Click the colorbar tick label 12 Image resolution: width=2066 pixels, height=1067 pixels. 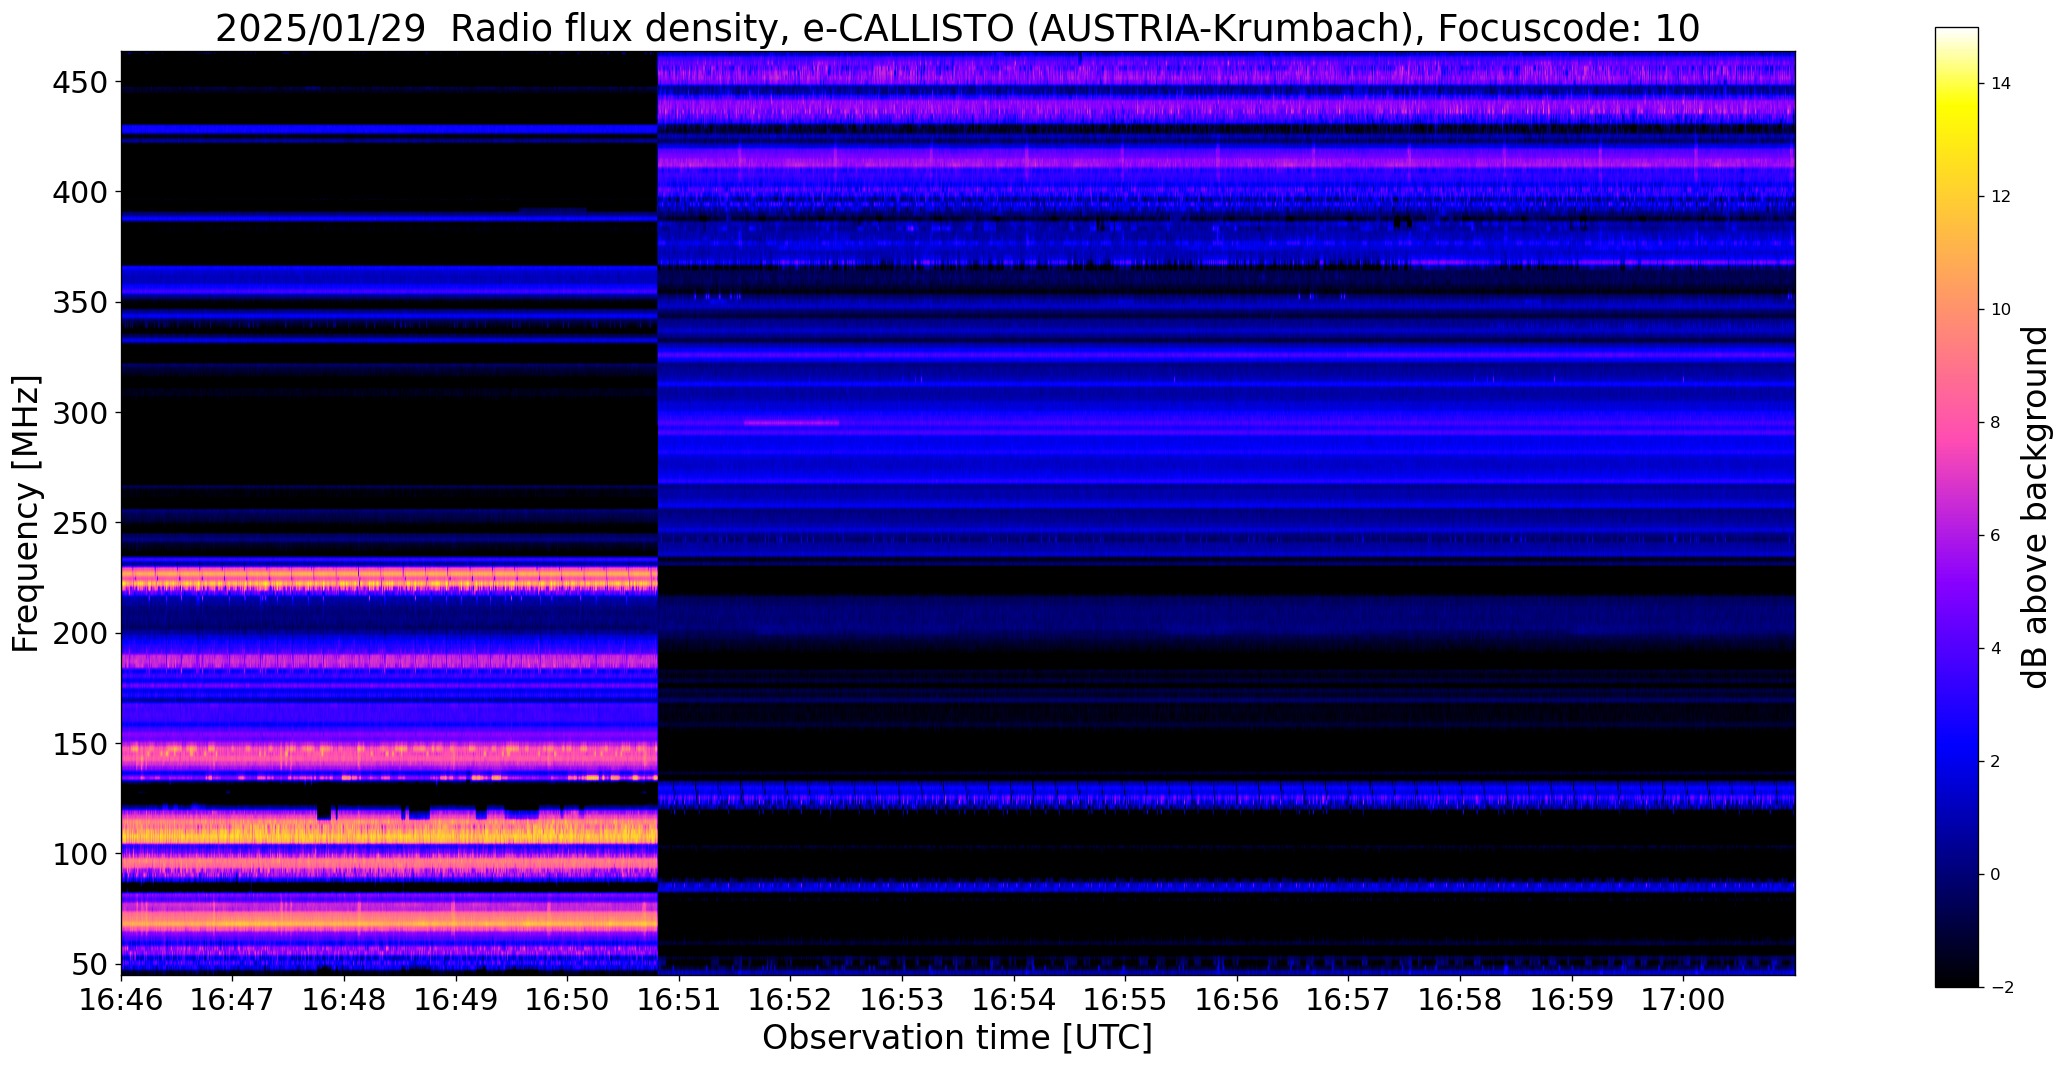pos(2001,196)
